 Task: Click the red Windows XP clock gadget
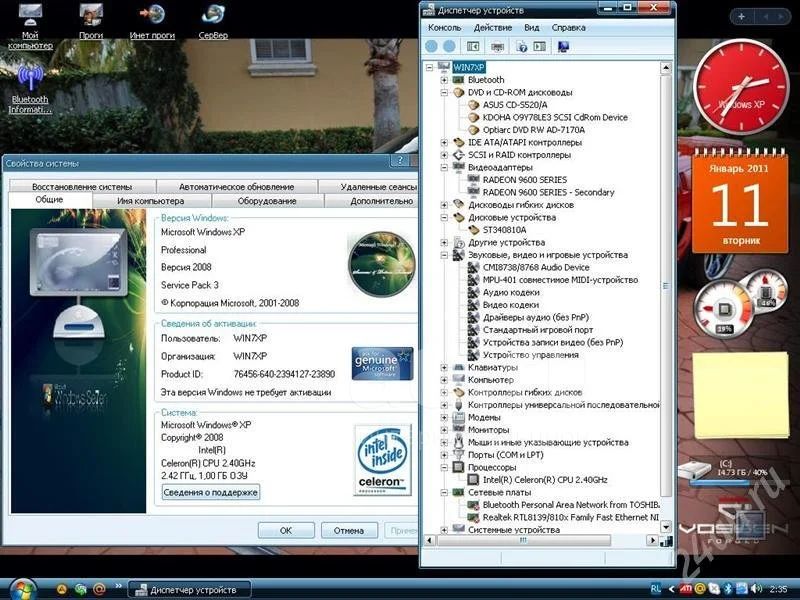[x=740, y=86]
